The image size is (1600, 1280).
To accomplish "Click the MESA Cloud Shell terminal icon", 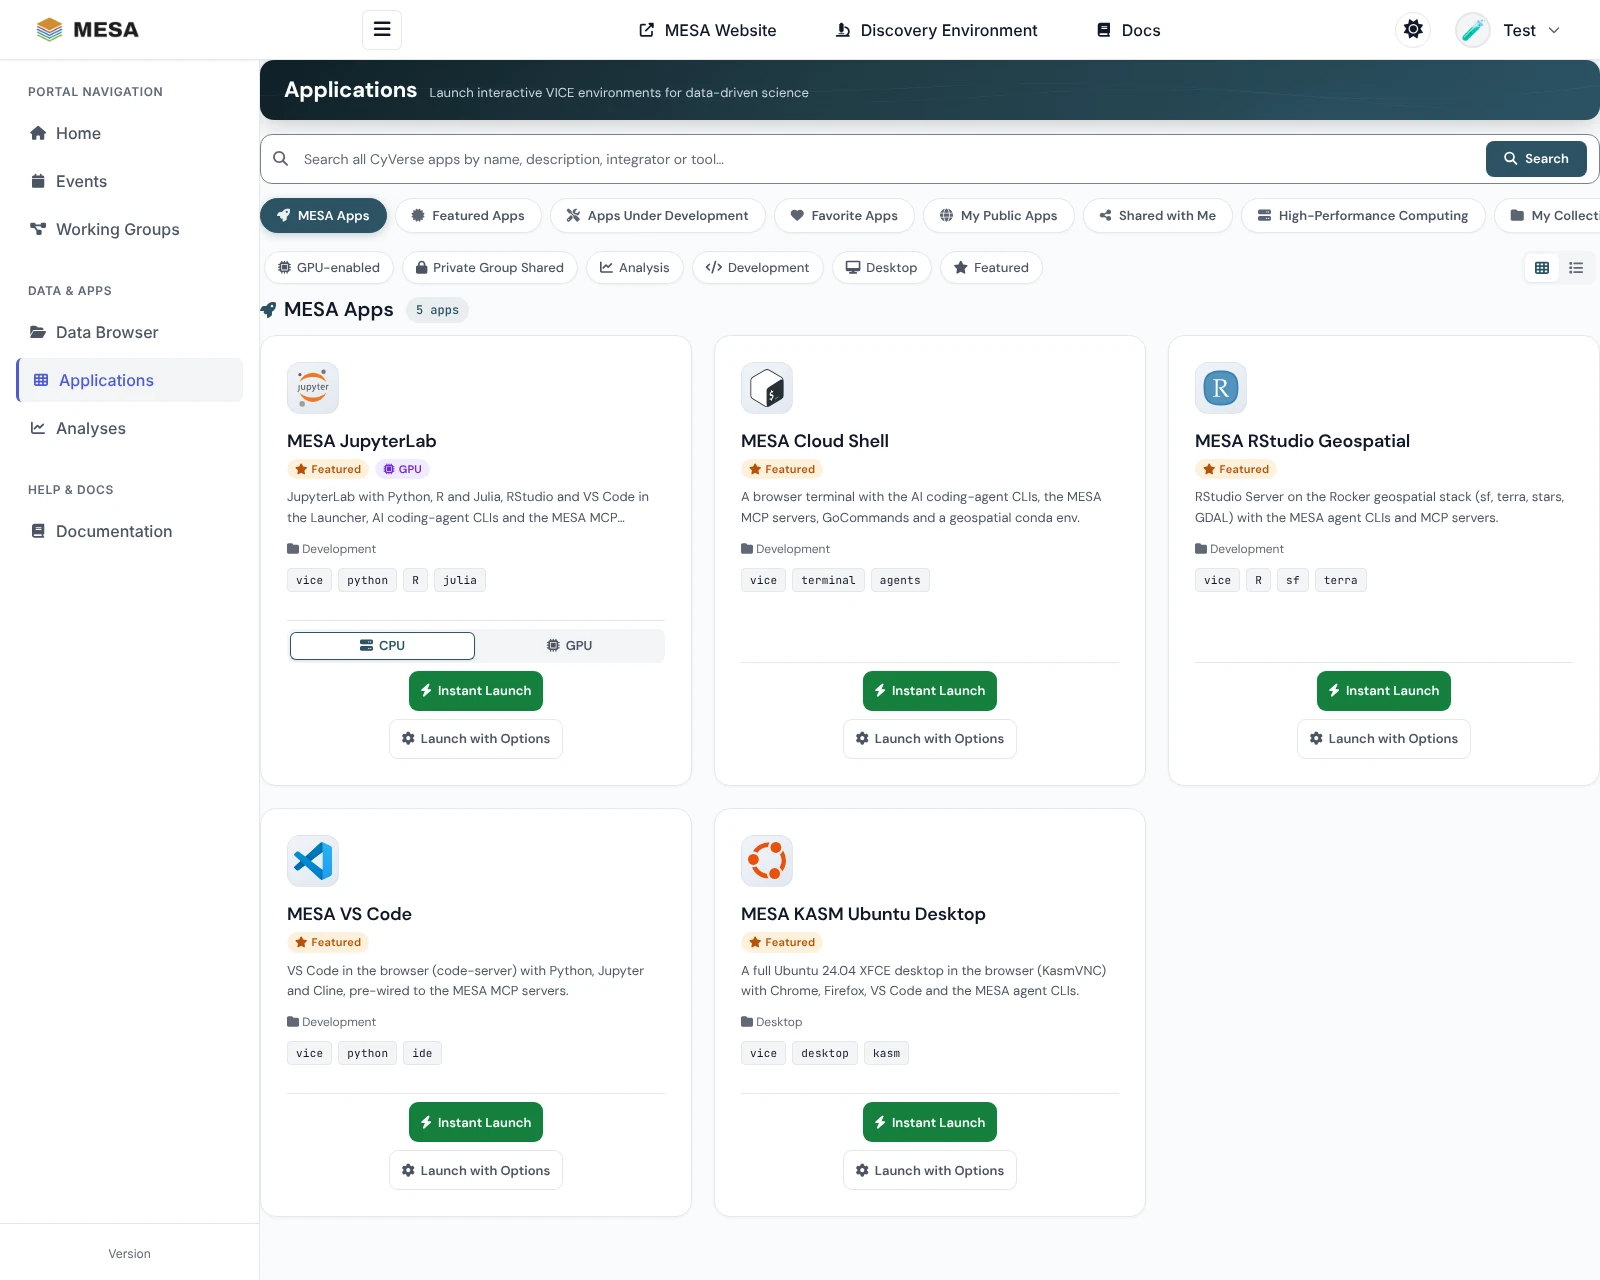I will click(x=767, y=388).
